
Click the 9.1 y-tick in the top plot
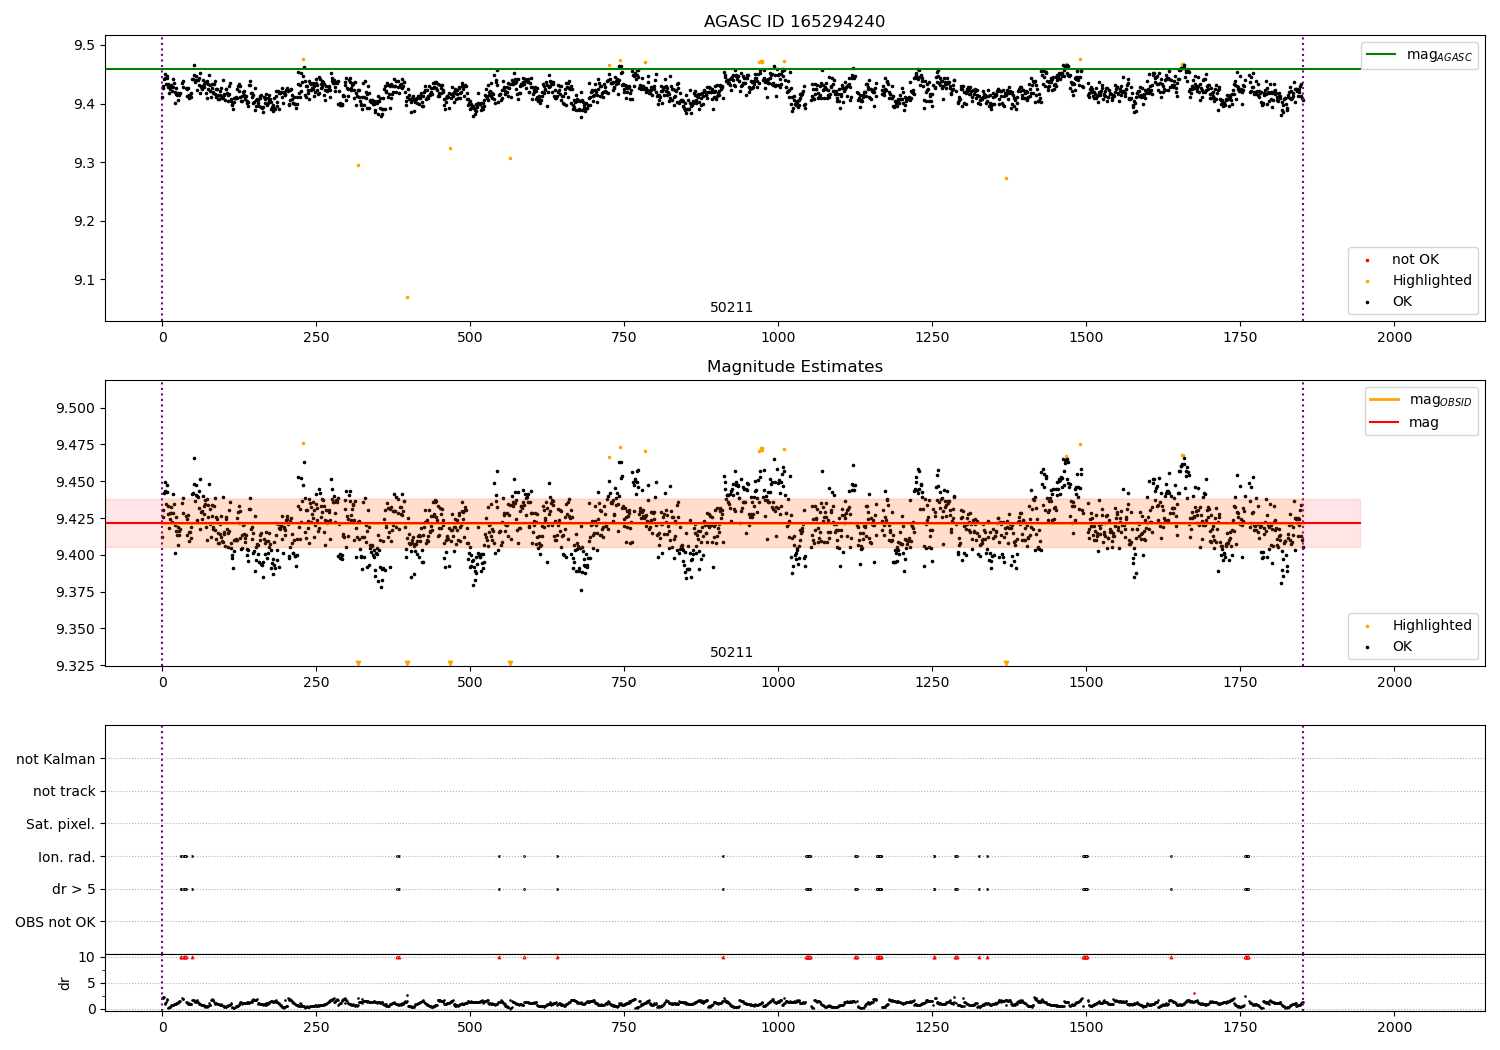84,280
